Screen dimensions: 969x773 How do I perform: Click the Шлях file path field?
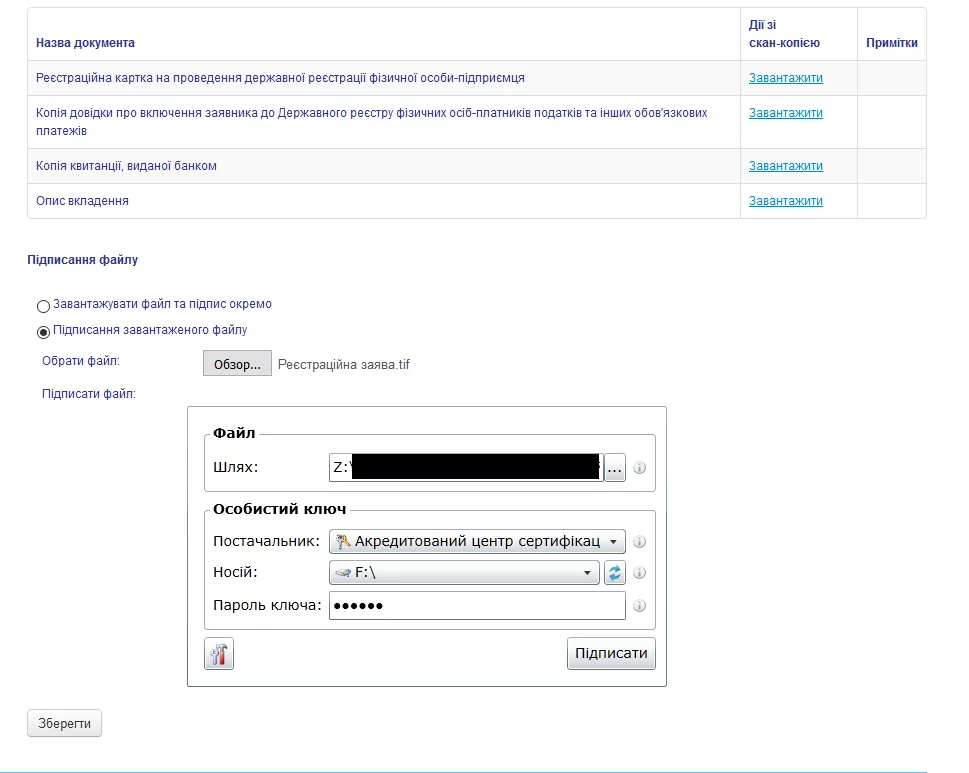[x=466, y=468]
